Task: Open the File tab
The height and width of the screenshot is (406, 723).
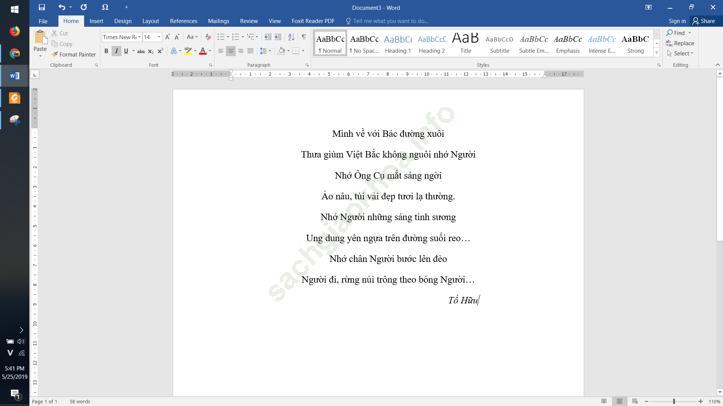Action: click(x=43, y=21)
